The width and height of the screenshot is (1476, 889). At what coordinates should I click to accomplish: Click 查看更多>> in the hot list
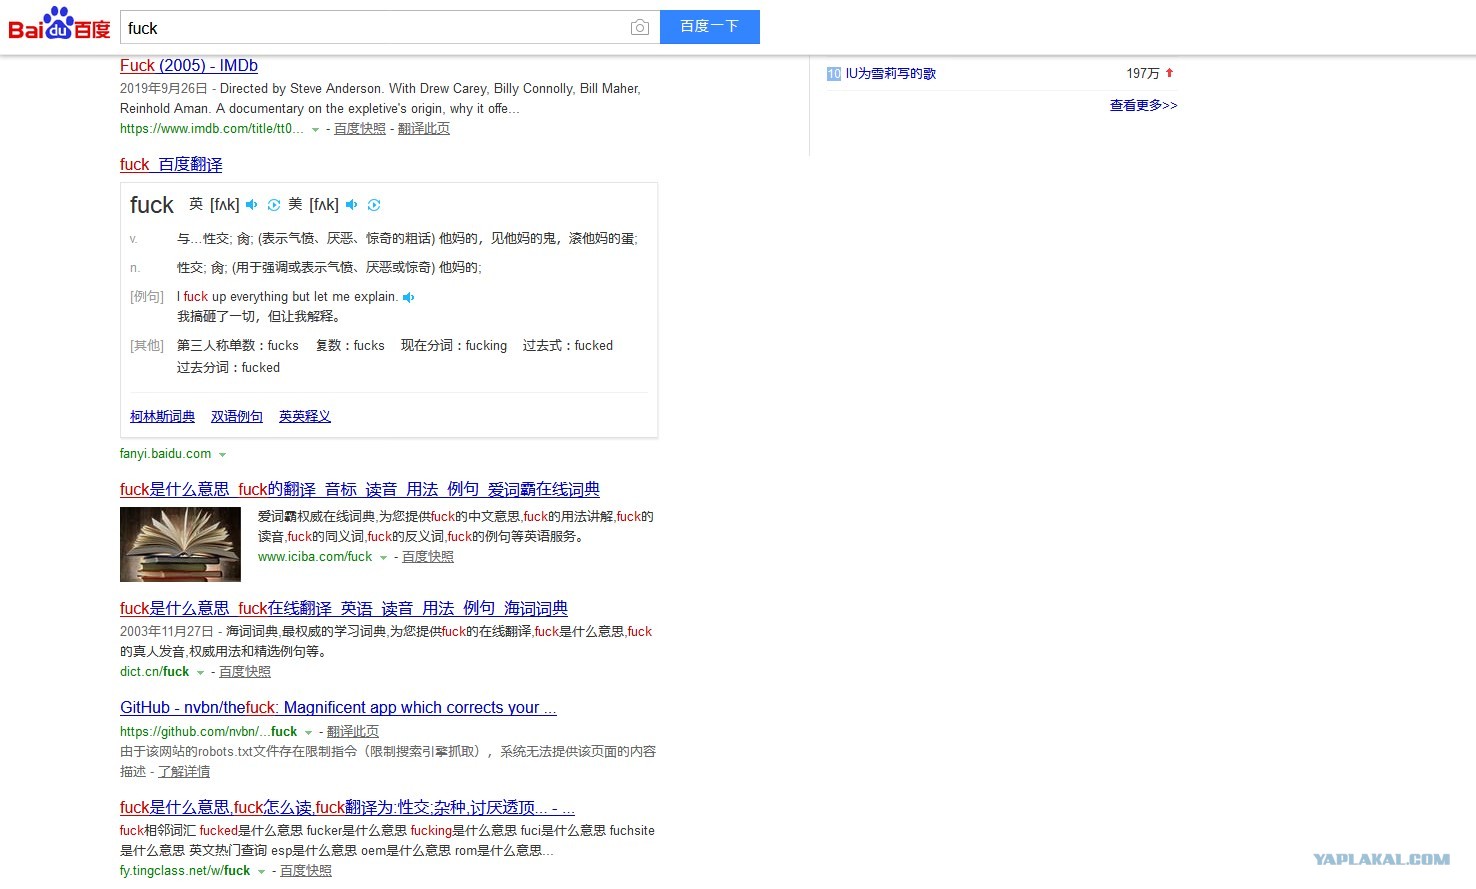point(1144,106)
